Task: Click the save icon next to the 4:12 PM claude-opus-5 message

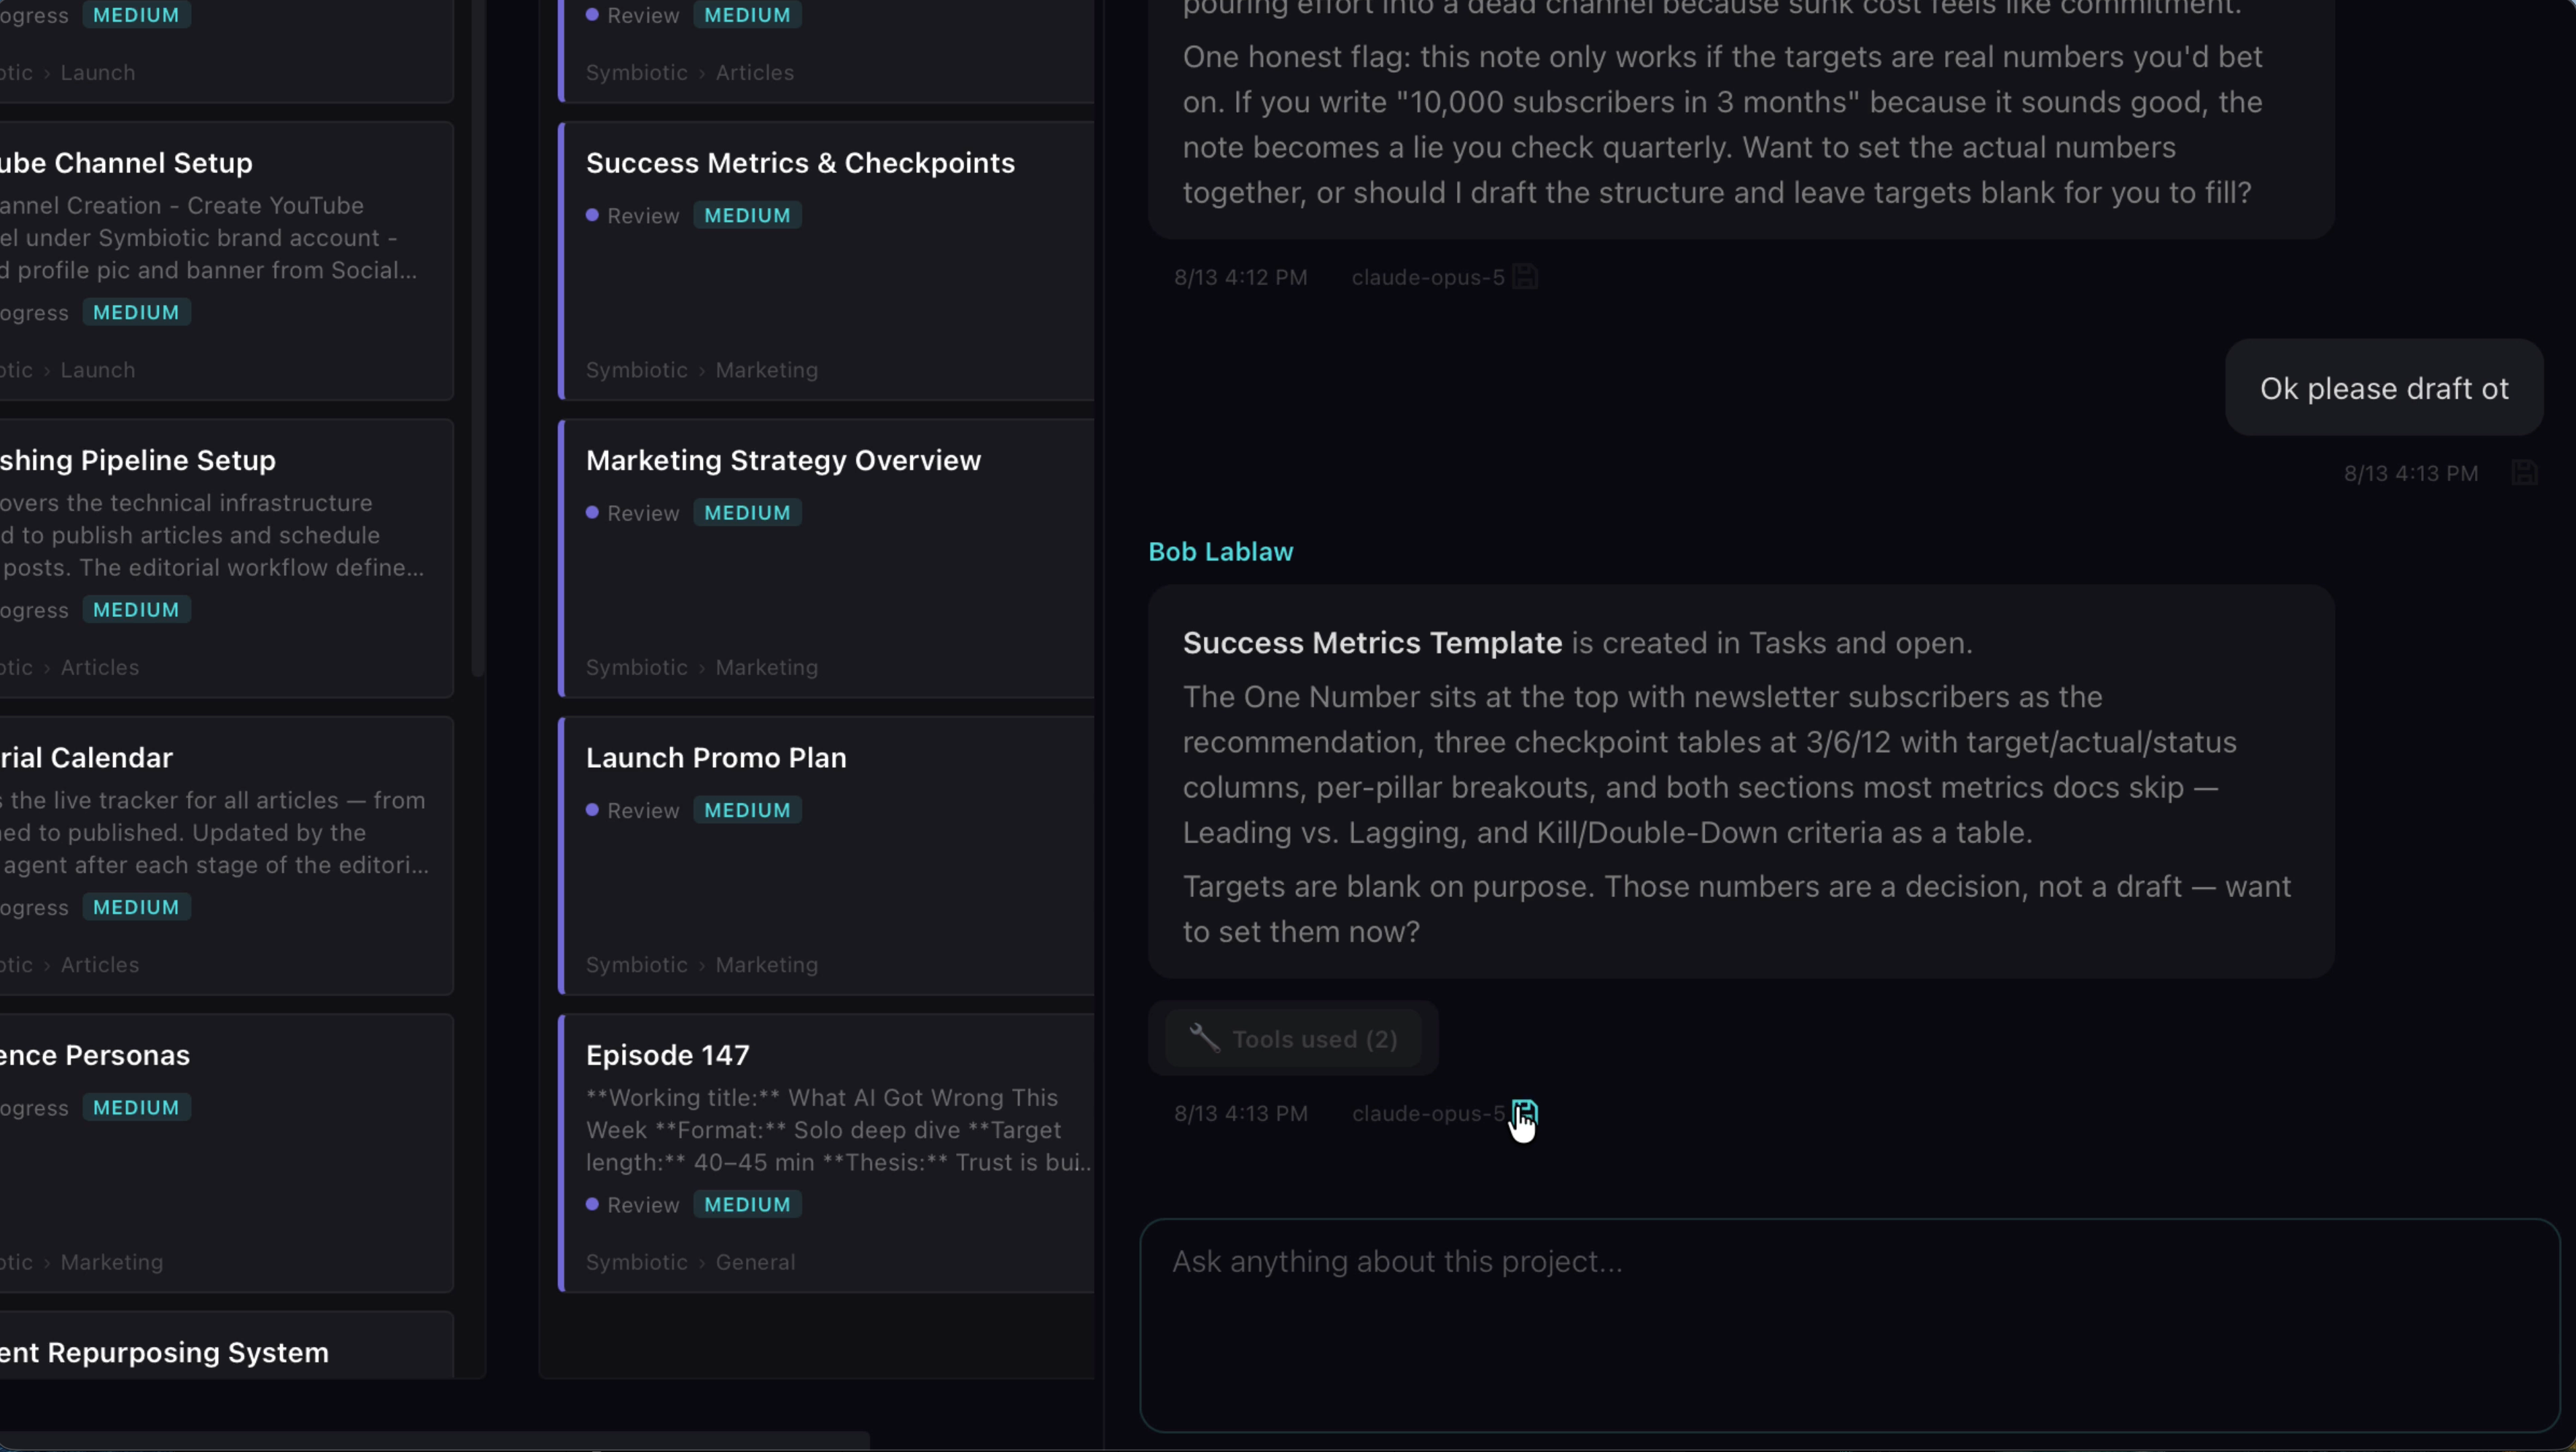Action: (x=1524, y=277)
